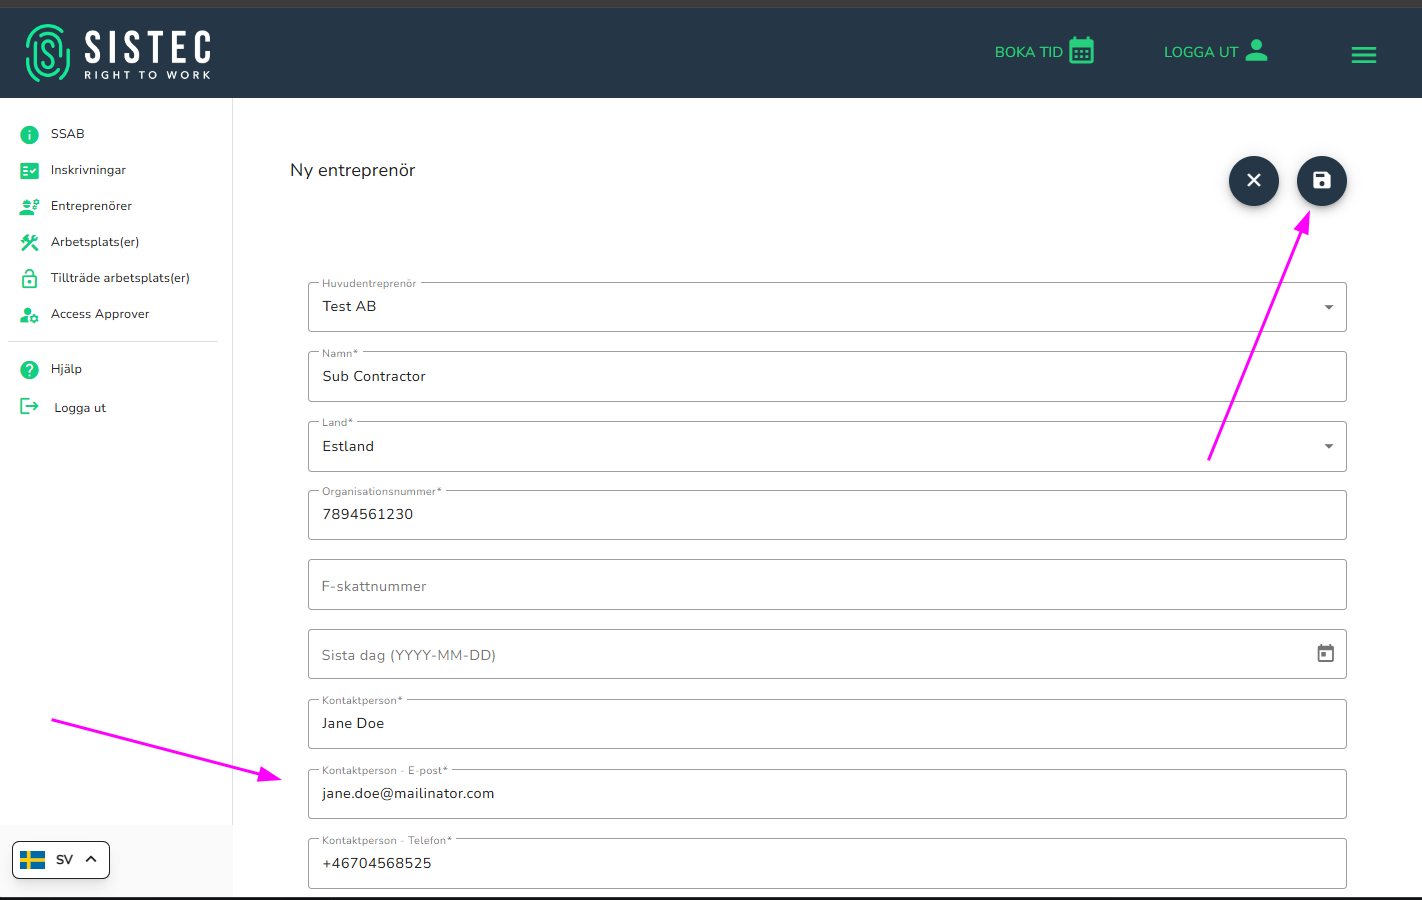Click the empty F-skattnummer field
Viewport: 1422px width, 900px height.
click(827, 585)
